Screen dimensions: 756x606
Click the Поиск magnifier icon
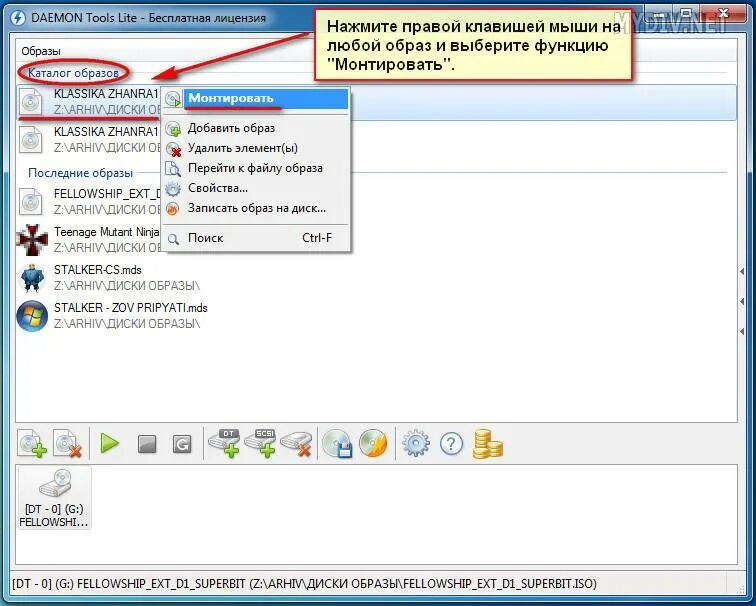click(173, 239)
